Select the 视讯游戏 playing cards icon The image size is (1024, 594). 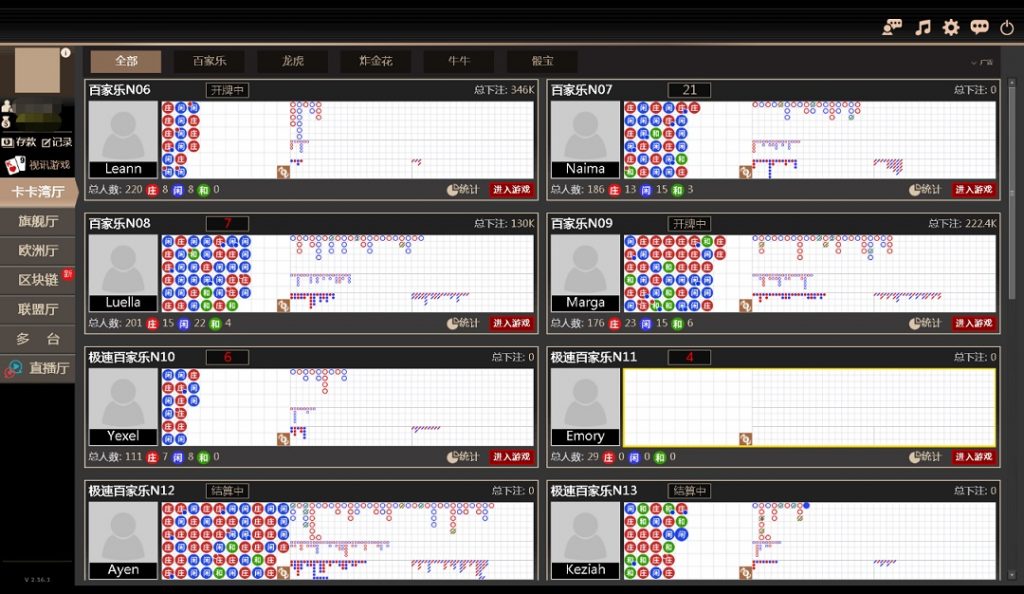coord(18,163)
